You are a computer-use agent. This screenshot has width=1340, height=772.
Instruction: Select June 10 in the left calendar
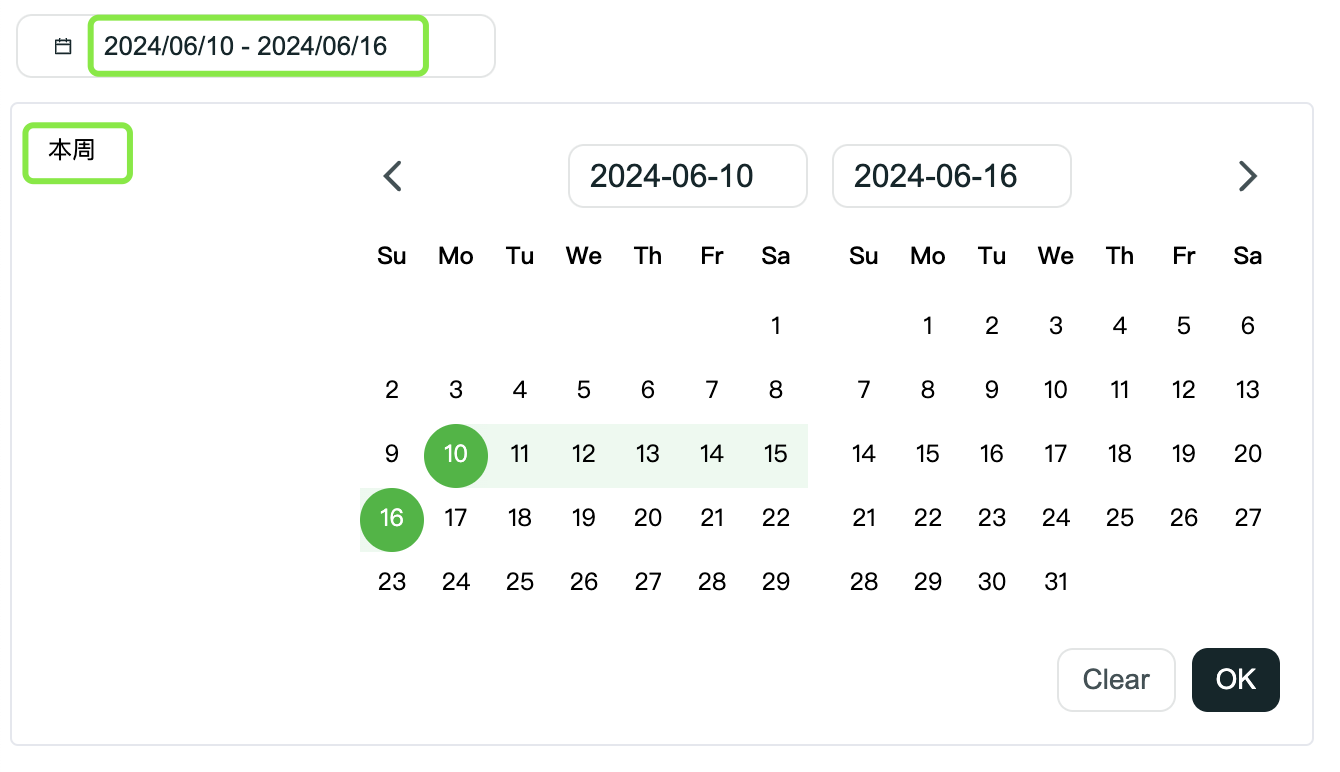(x=455, y=455)
